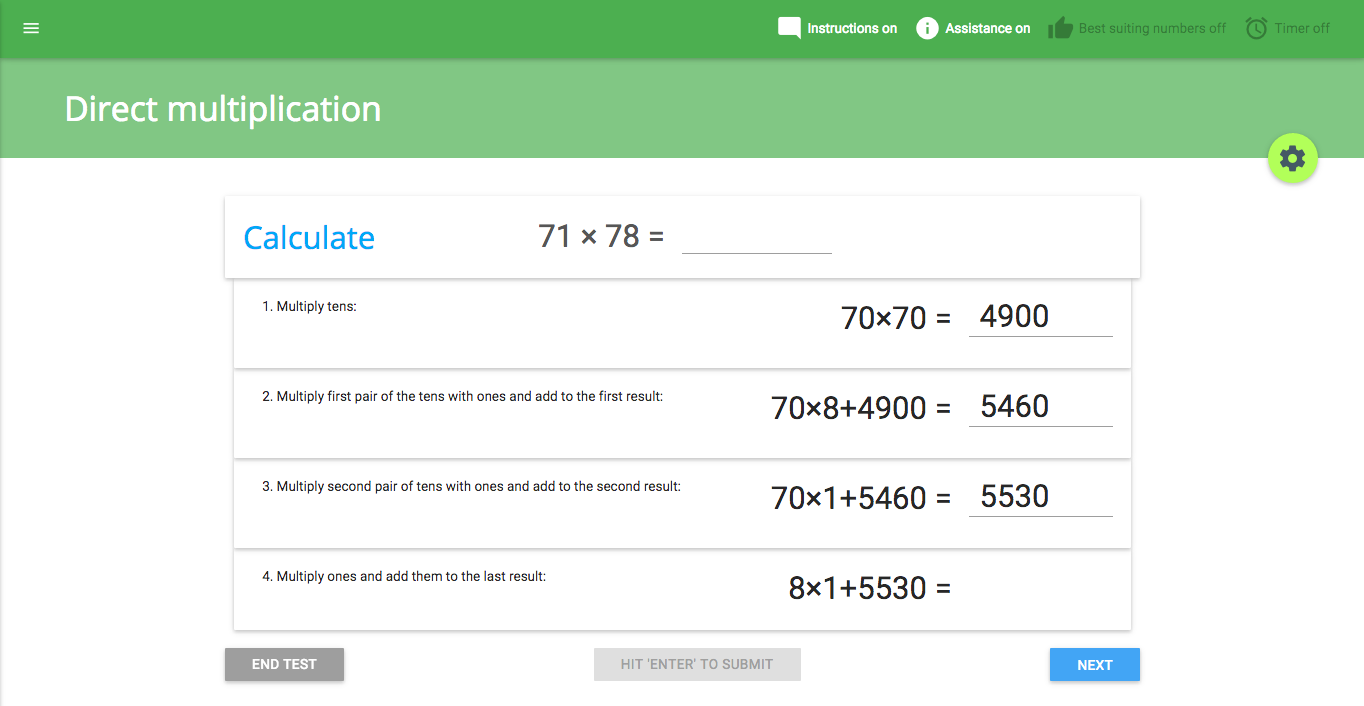Toggle the 'Assistance on' label
The height and width of the screenshot is (706, 1364).
(988, 28)
